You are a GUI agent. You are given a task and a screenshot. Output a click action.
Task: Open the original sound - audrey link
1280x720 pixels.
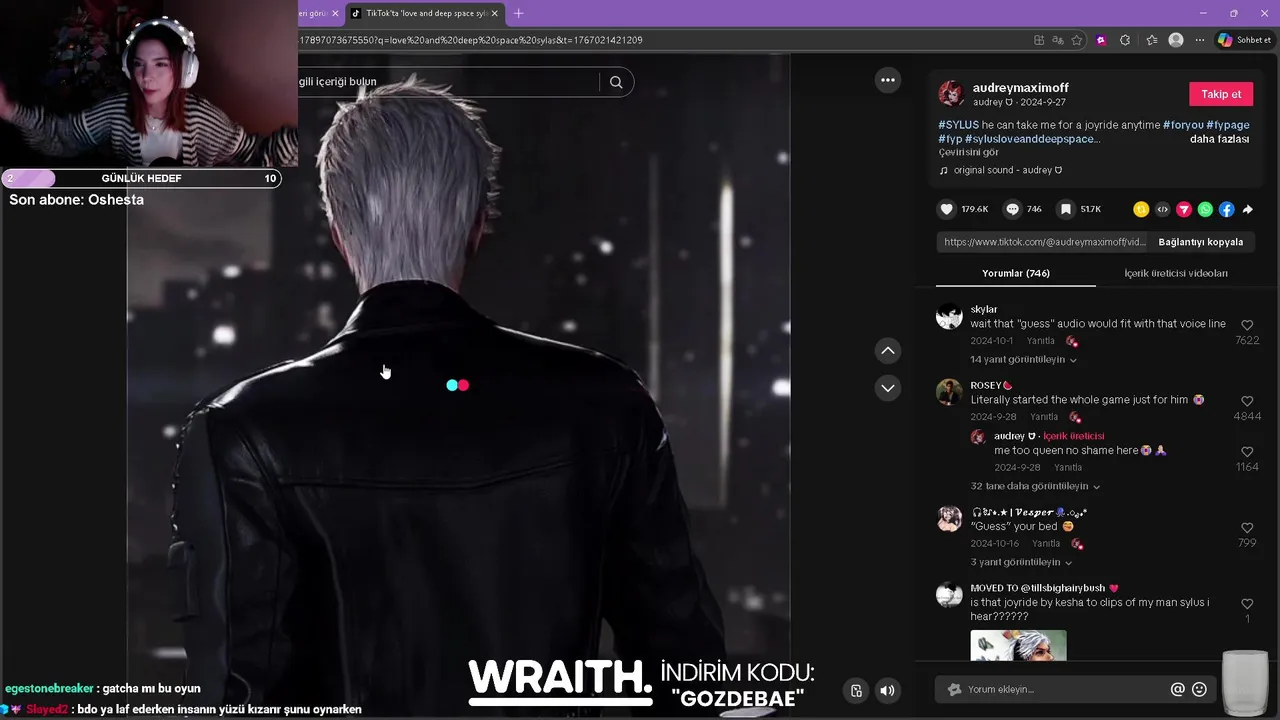[x=1007, y=170]
